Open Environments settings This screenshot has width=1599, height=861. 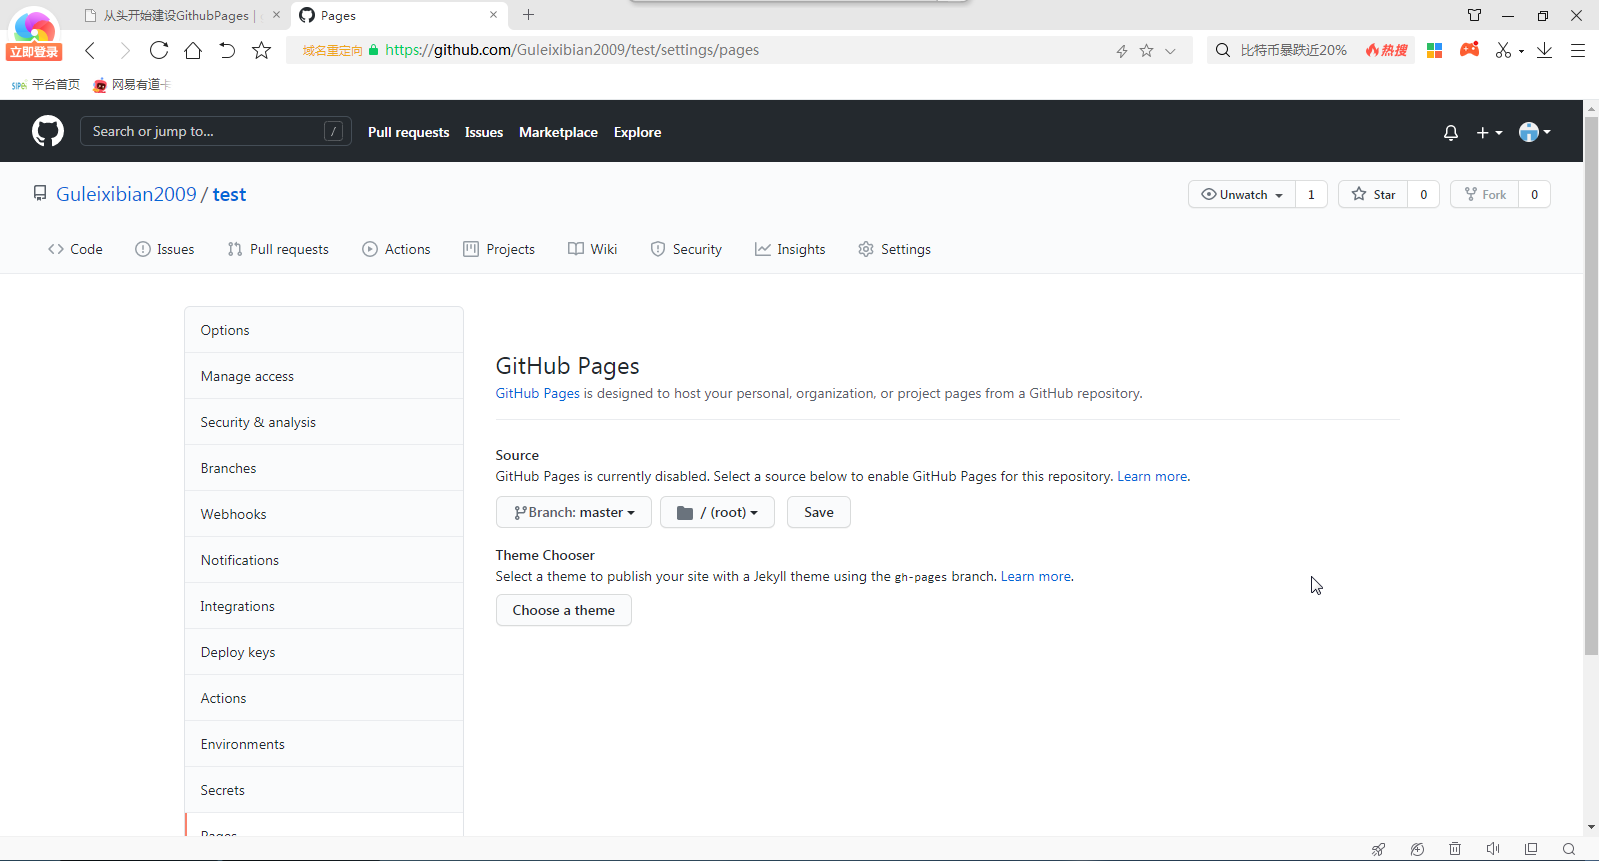tap(324, 744)
